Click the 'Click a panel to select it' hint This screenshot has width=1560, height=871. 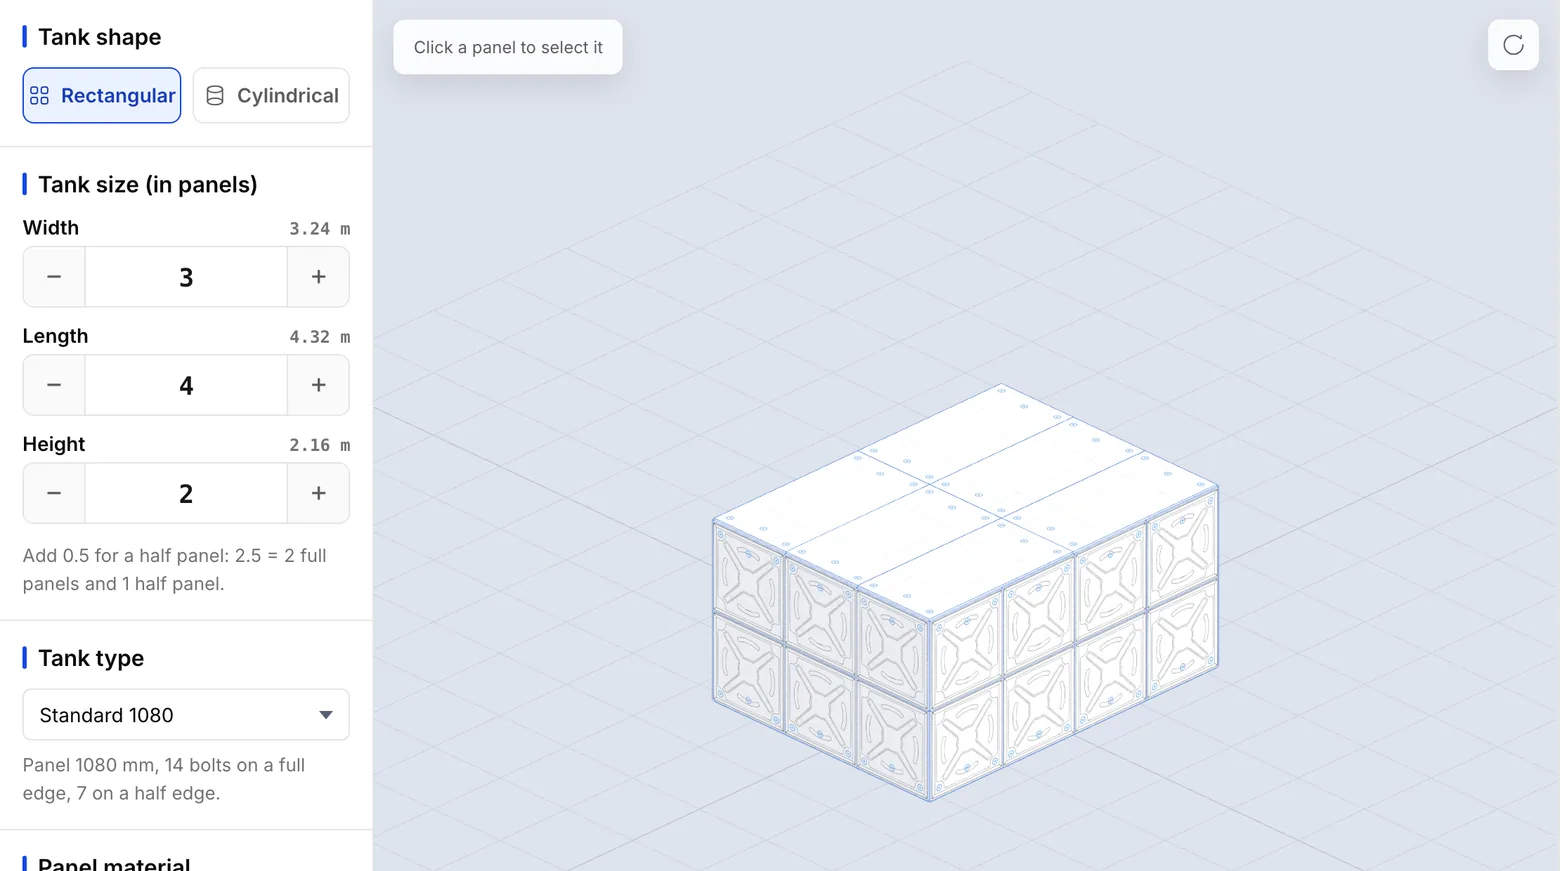tap(508, 47)
